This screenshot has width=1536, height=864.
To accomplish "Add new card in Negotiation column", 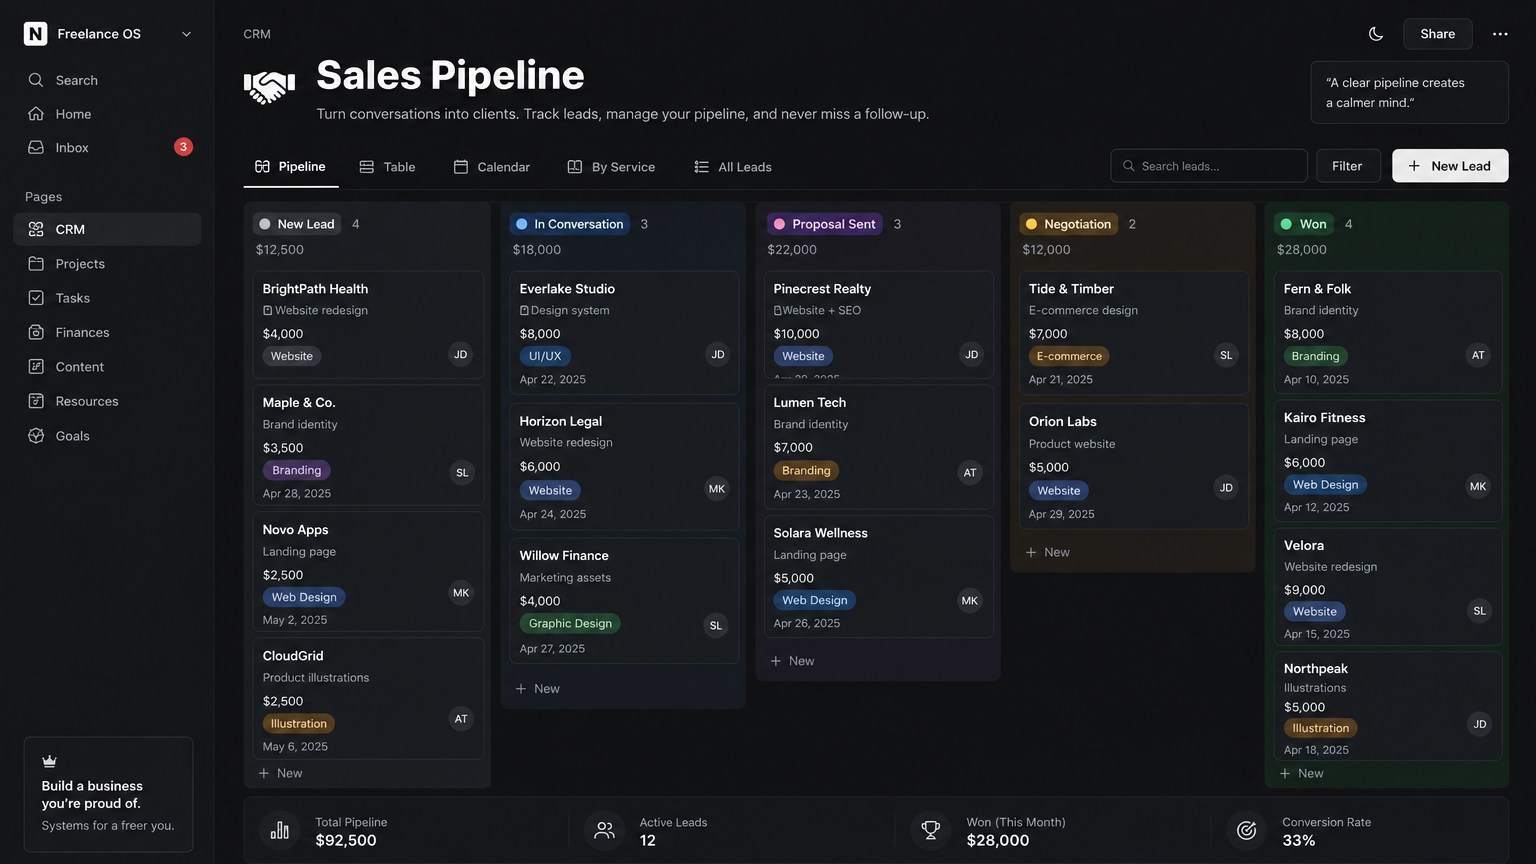I will (1048, 552).
